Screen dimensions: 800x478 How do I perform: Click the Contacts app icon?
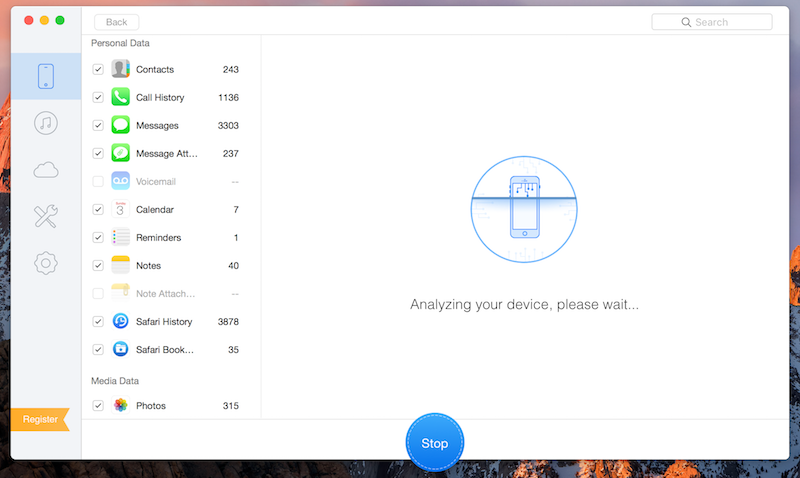[121, 69]
